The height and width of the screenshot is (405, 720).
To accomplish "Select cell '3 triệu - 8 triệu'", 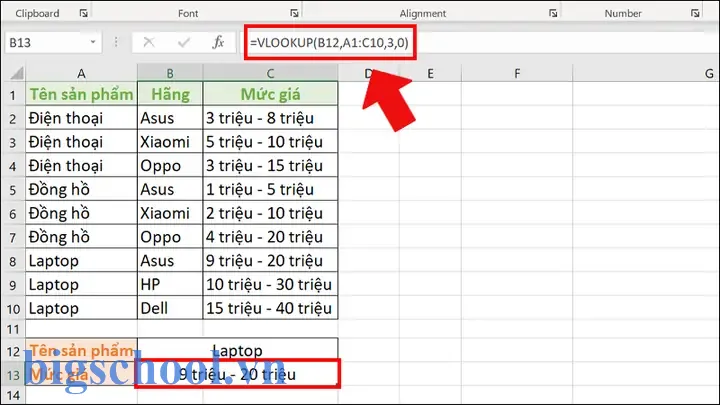I will coord(270,118).
